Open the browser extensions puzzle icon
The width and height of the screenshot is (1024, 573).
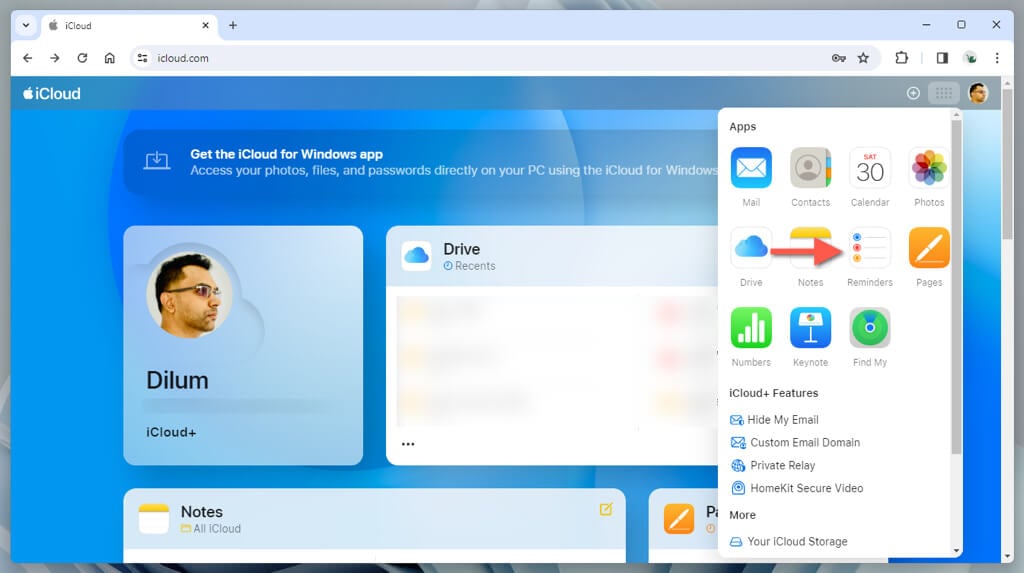(x=901, y=58)
